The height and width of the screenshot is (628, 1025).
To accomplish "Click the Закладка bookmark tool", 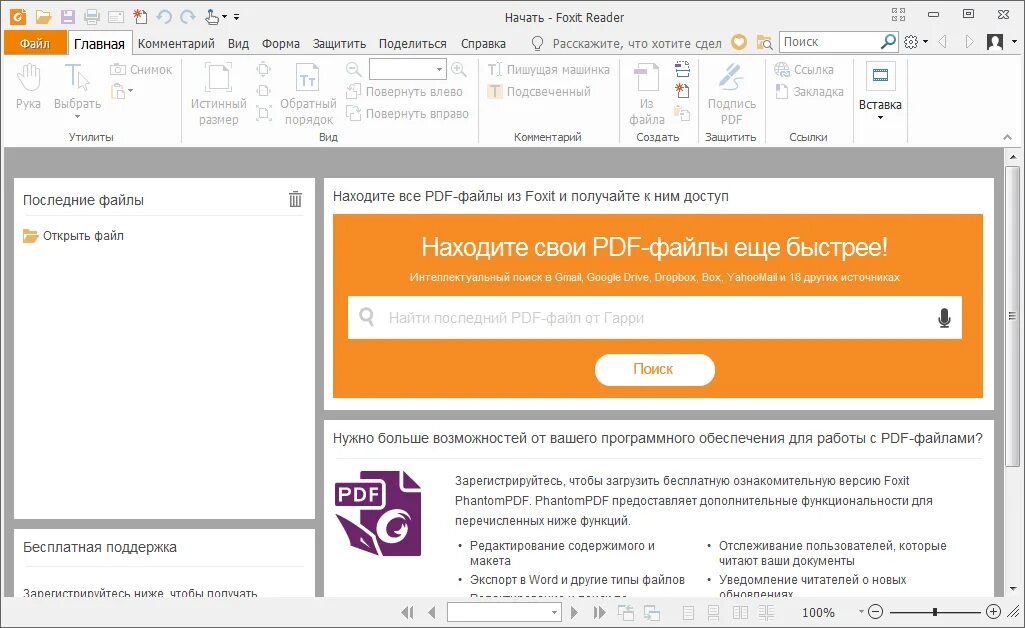I will (x=809, y=91).
